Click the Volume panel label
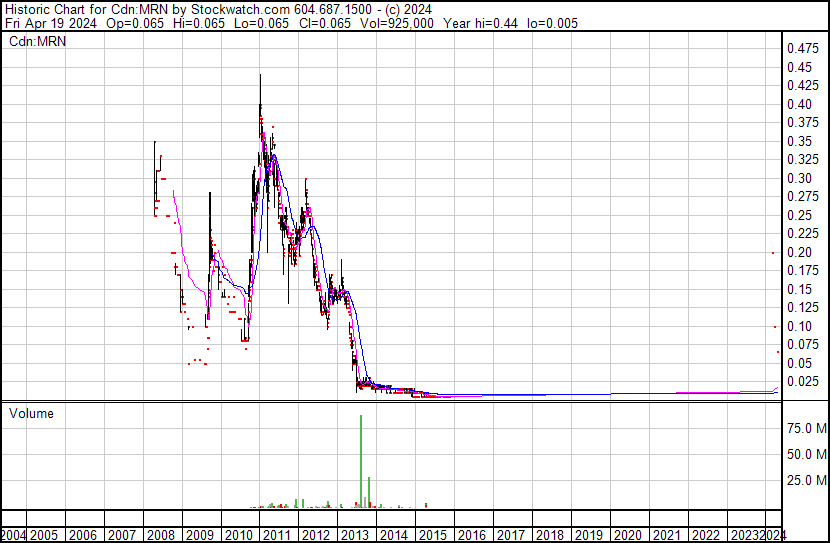830x543 pixels. [x=31, y=413]
